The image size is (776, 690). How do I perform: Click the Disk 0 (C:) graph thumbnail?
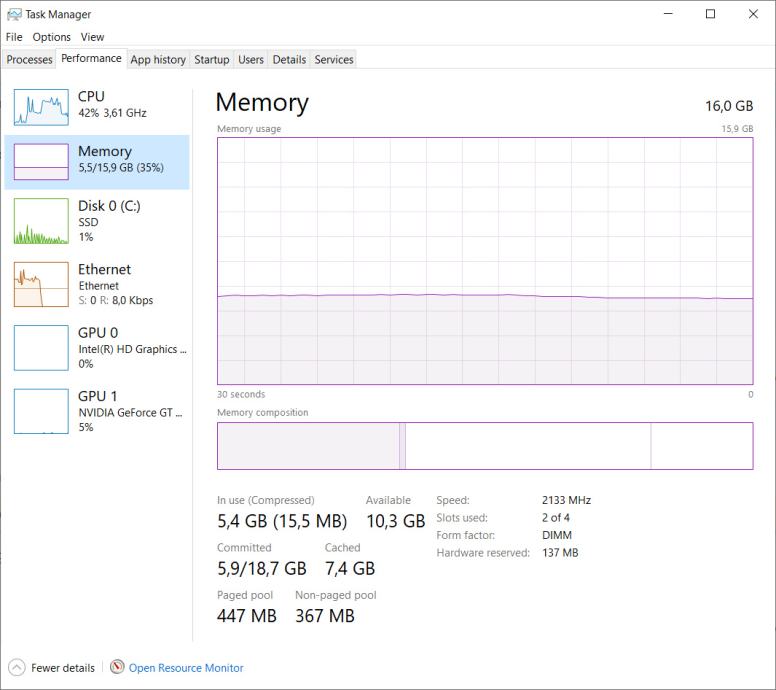[x=40, y=221]
